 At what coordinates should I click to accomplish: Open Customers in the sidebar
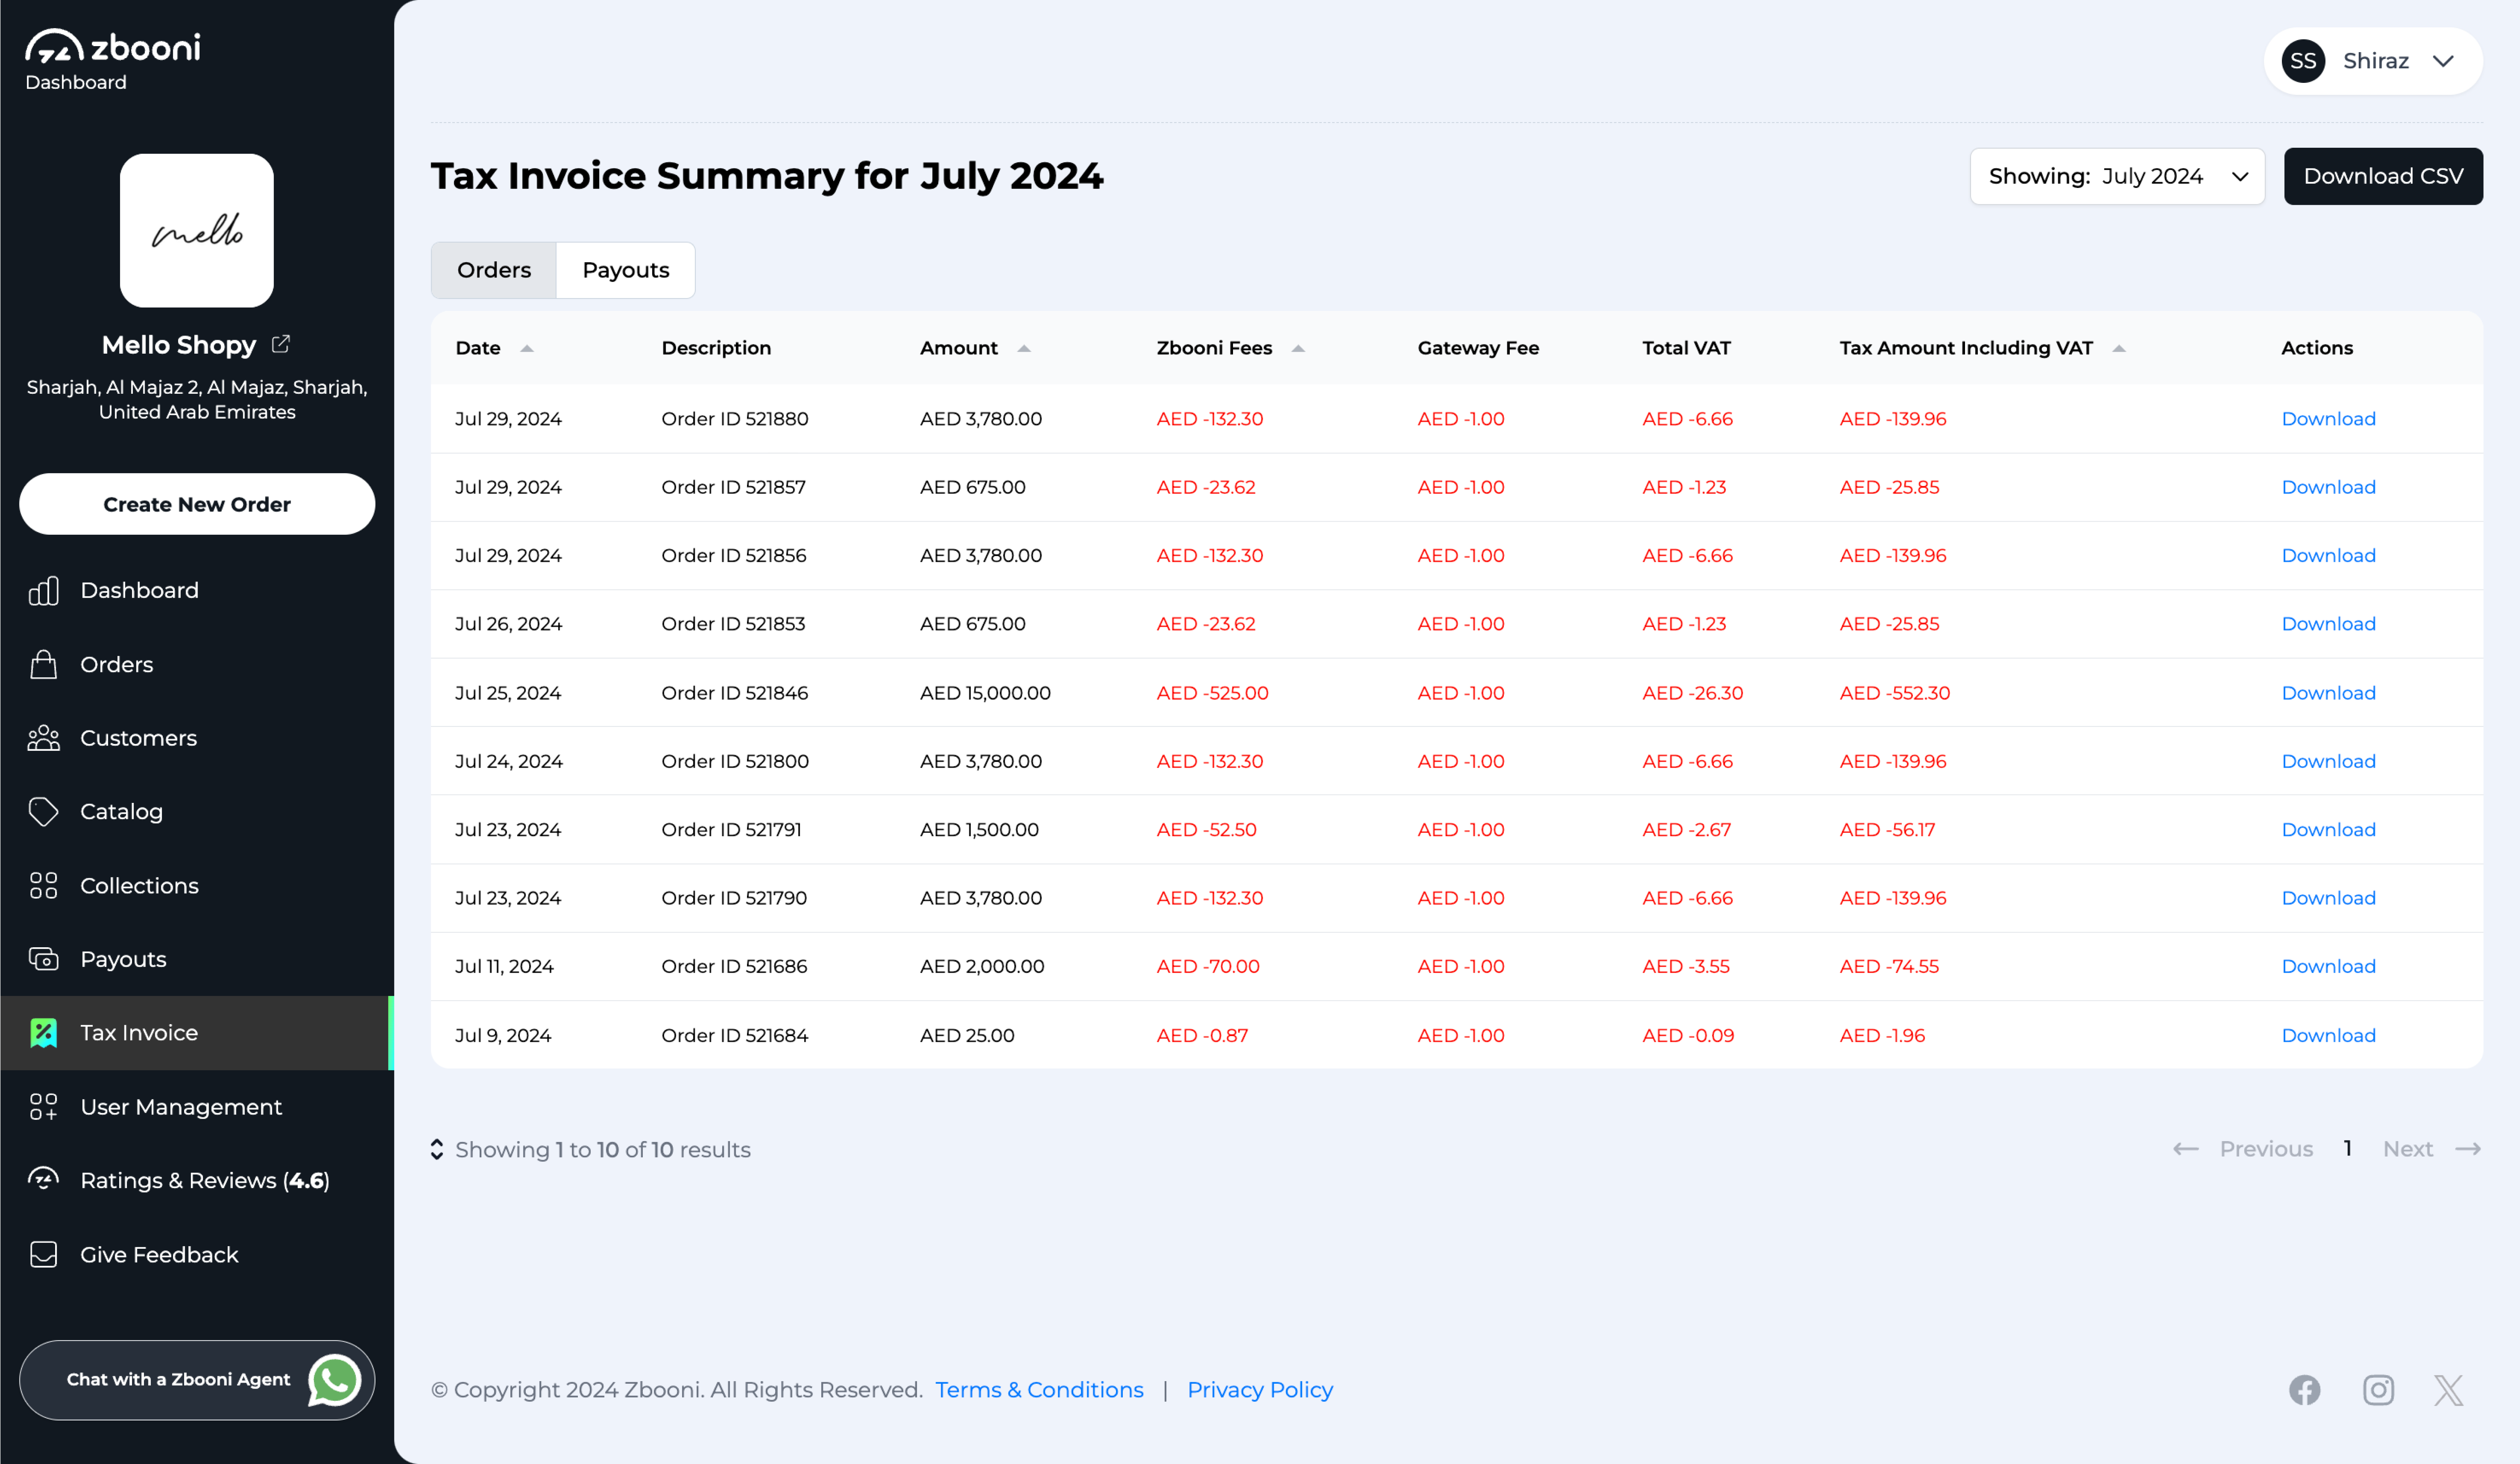(x=196, y=738)
